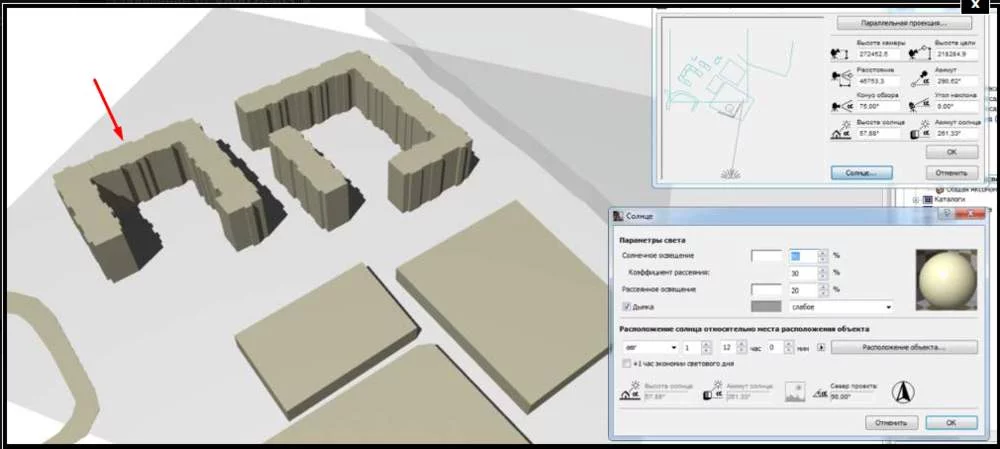Screen dimensions: 1000x449
Task: Click the camera height icon
Action: click(x=840, y=53)
